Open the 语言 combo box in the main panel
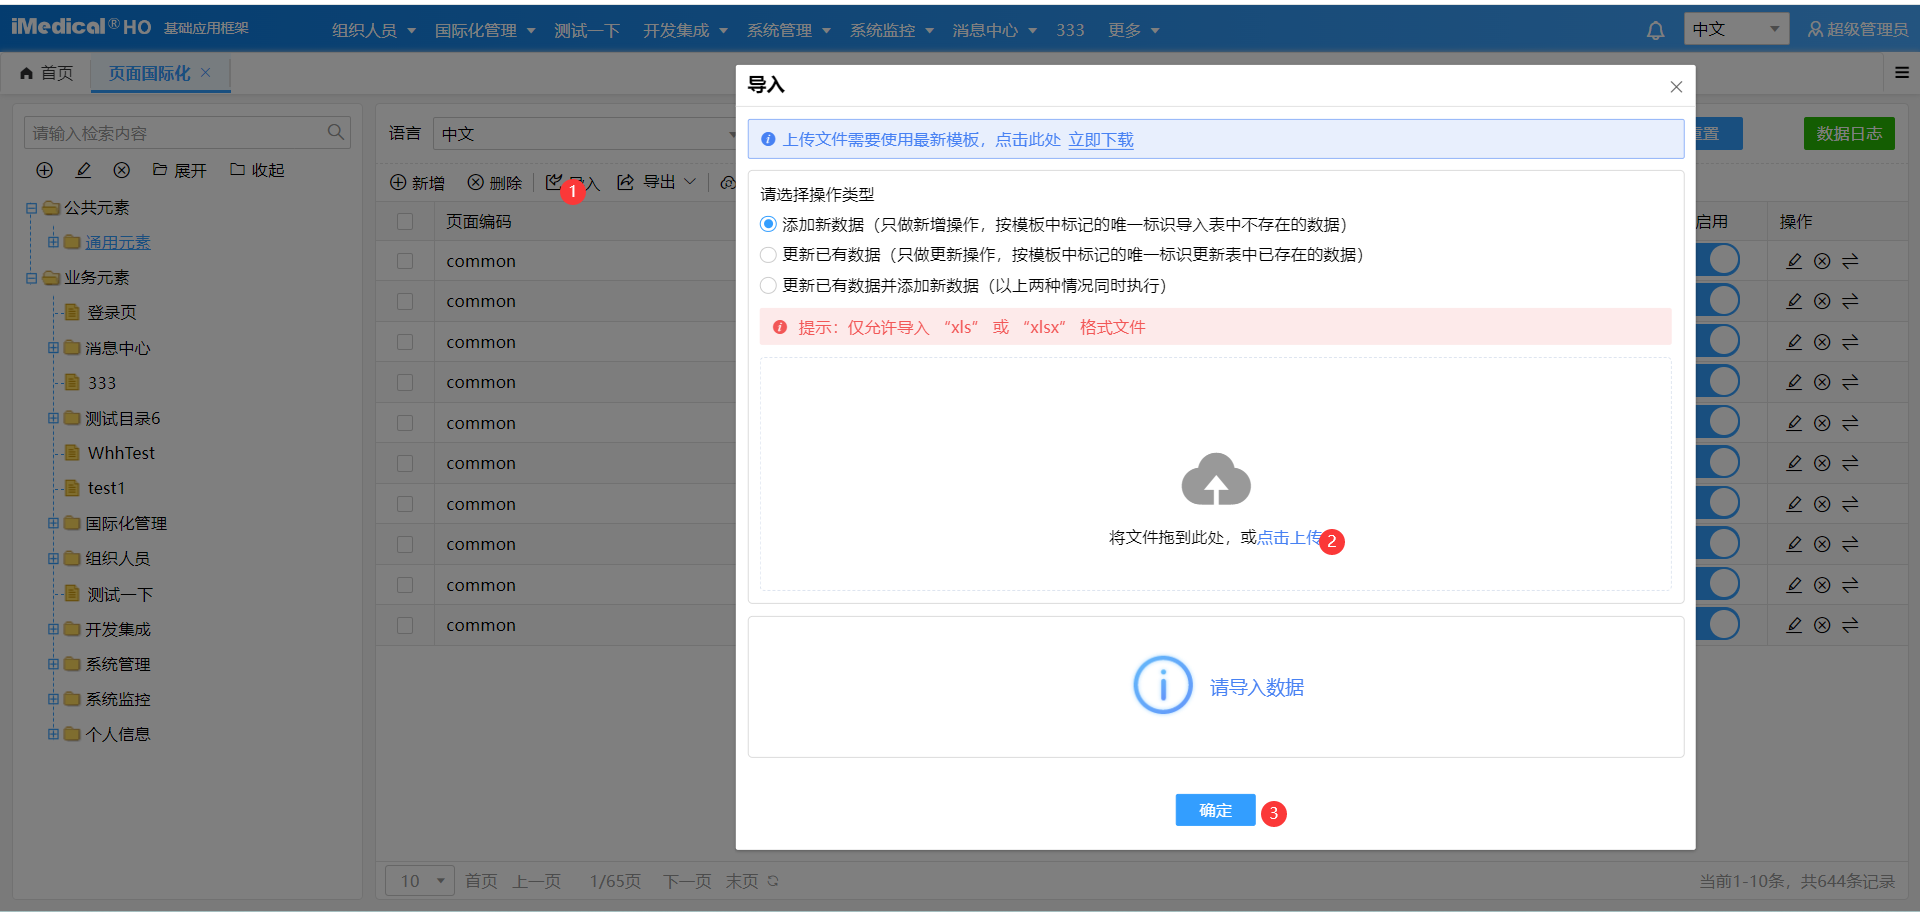The height and width of the screenshot is (912, 1920). pos(585,133)
